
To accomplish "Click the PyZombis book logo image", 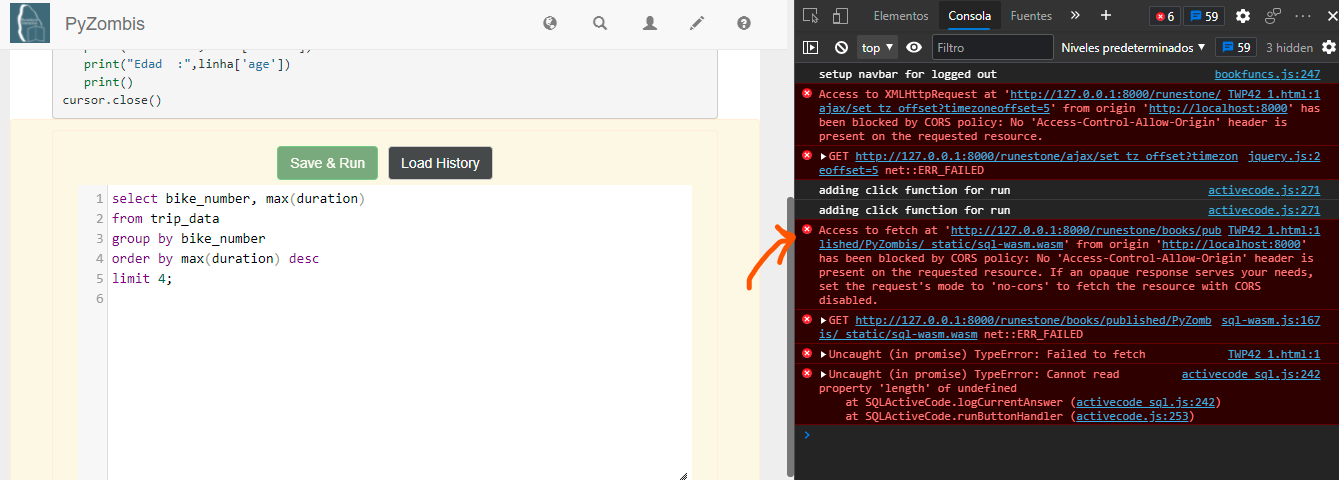I will [x=29, y=23].
